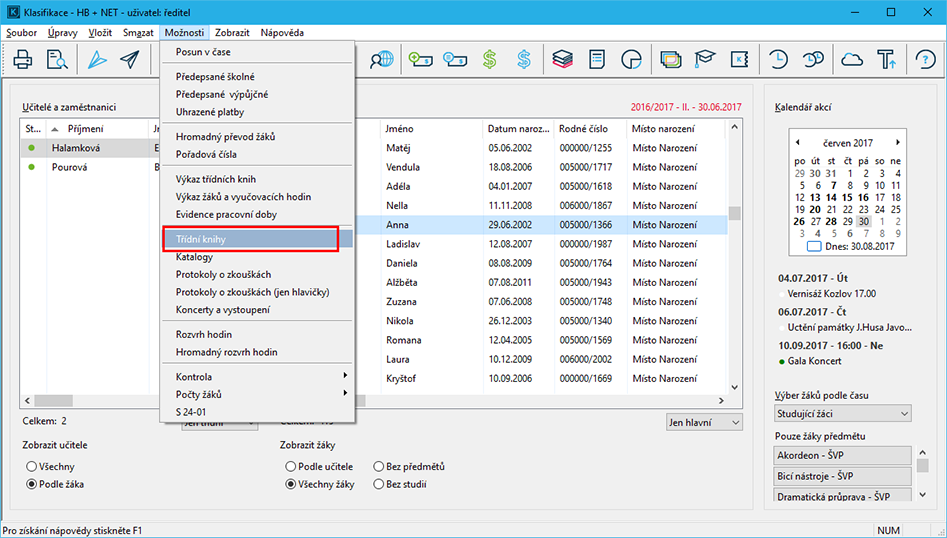Open the 'Jen hlavní' dropdown
Image resolution: width=947 pixels, height=538 pixels.
[704, 422]
